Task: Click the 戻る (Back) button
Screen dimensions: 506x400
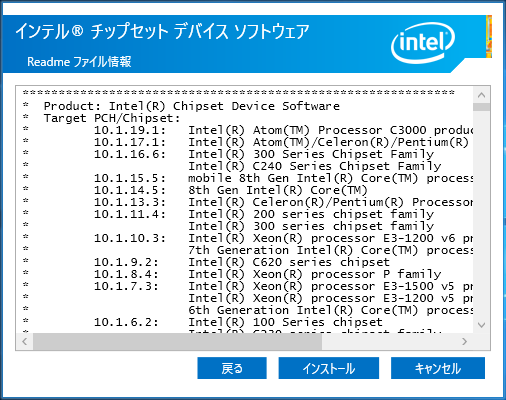Action: click(232, 368)
